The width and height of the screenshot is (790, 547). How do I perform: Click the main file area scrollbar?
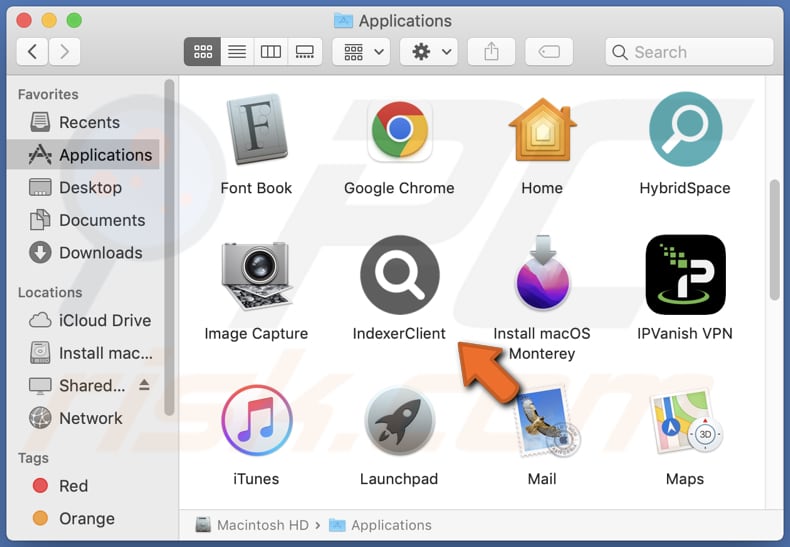[775, 240]
